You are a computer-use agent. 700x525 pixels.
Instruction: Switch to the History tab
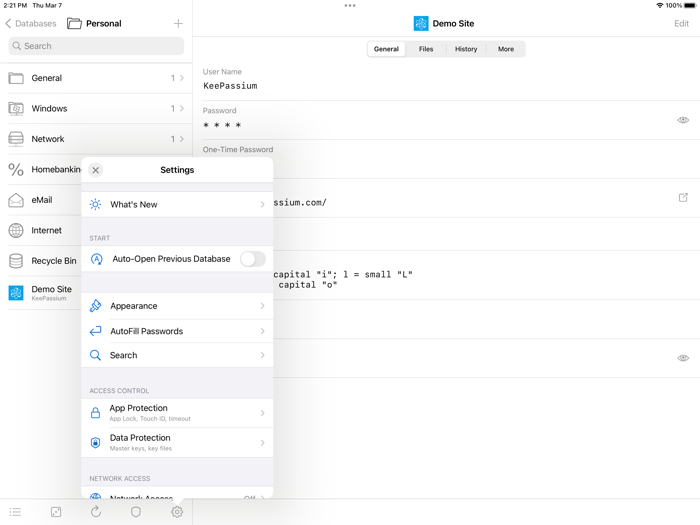click(x=466, y=49)
